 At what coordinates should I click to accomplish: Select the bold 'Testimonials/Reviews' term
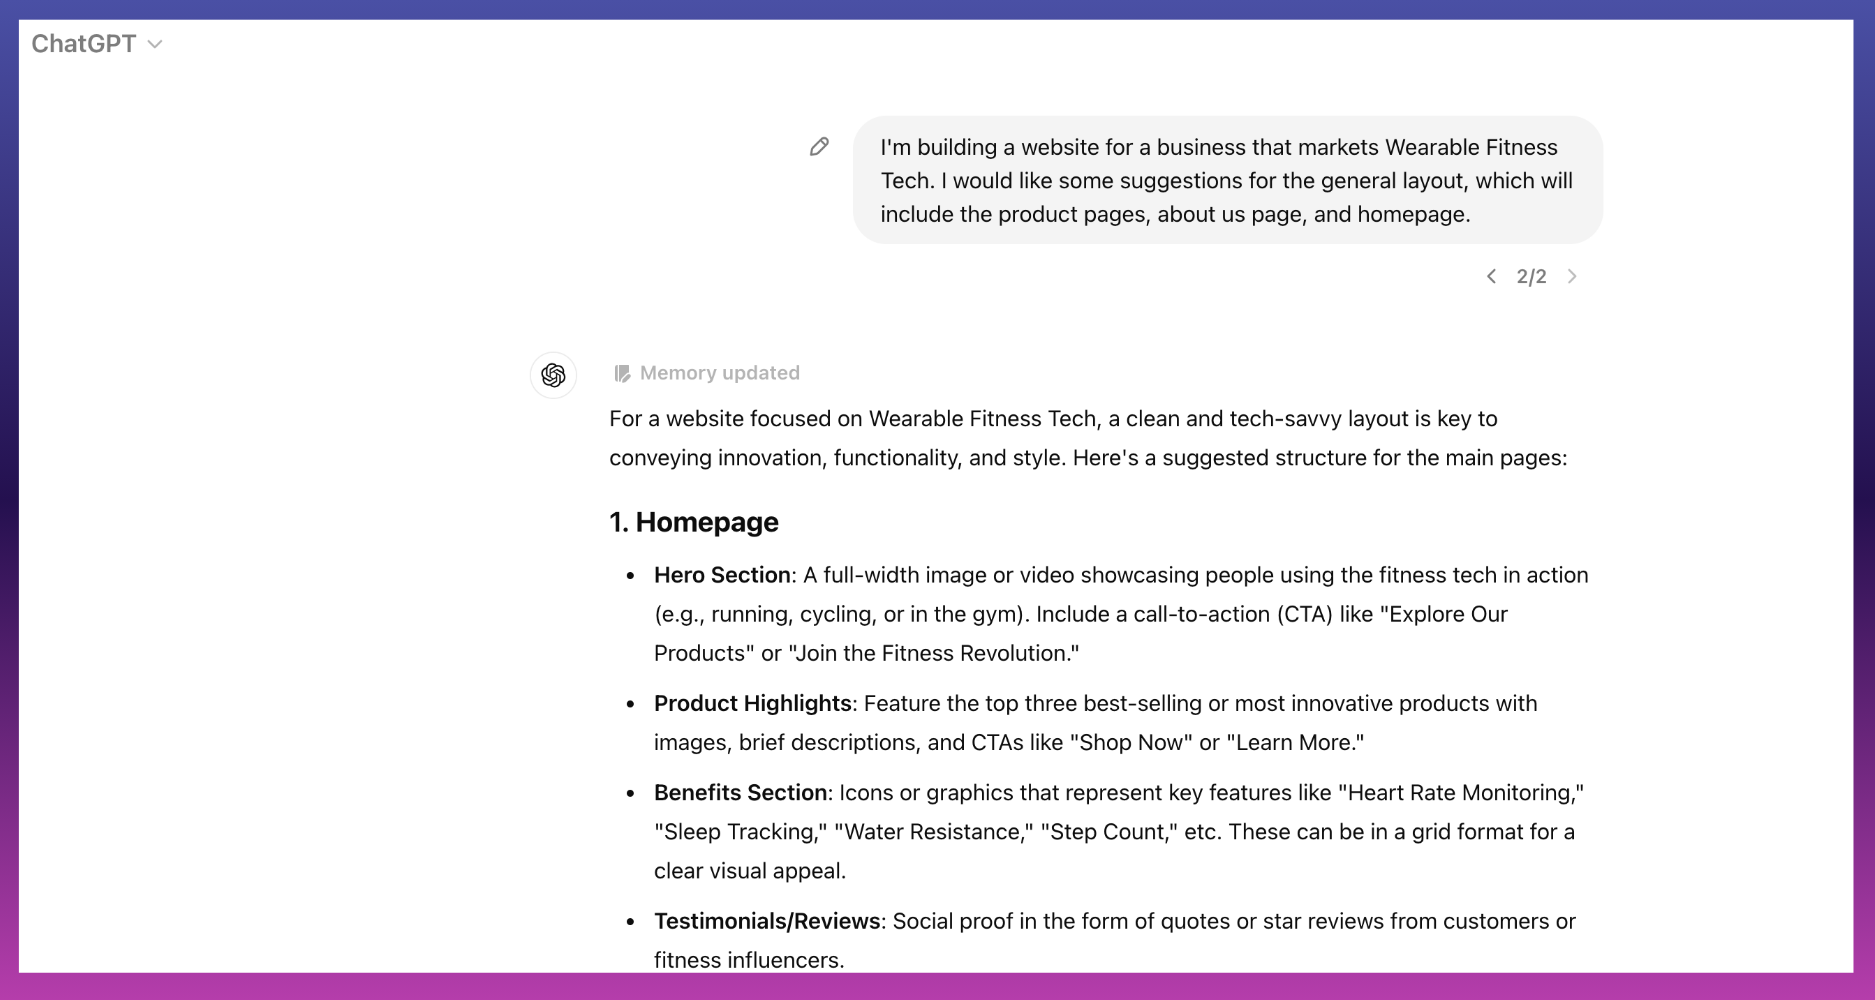(767, 921)
